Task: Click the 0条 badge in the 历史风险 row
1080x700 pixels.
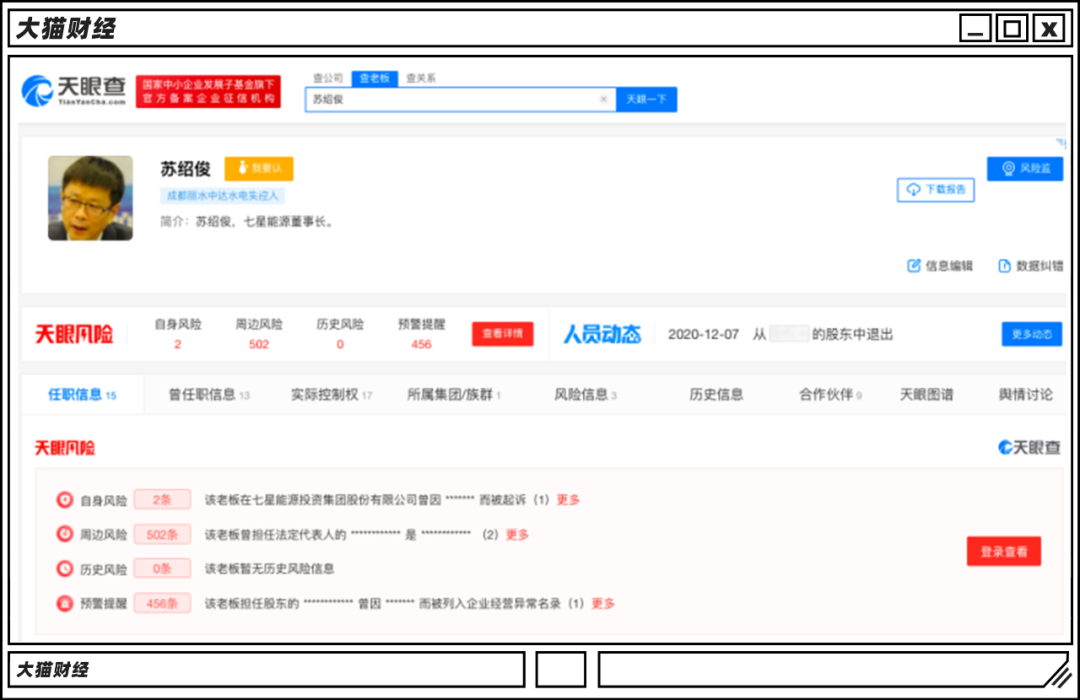Action: click(162, 568)
